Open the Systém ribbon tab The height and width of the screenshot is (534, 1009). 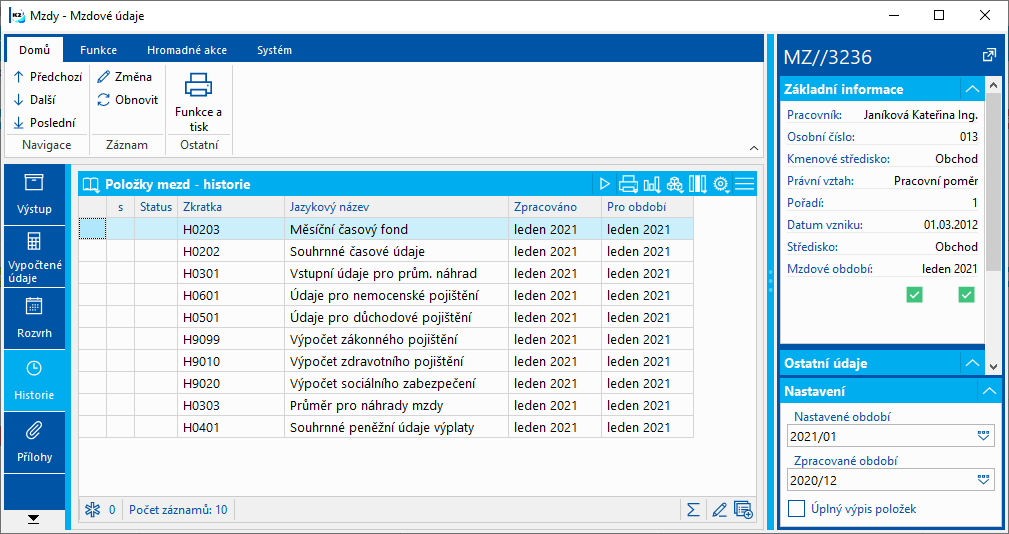pyautogui.click(x=274, y=50)
